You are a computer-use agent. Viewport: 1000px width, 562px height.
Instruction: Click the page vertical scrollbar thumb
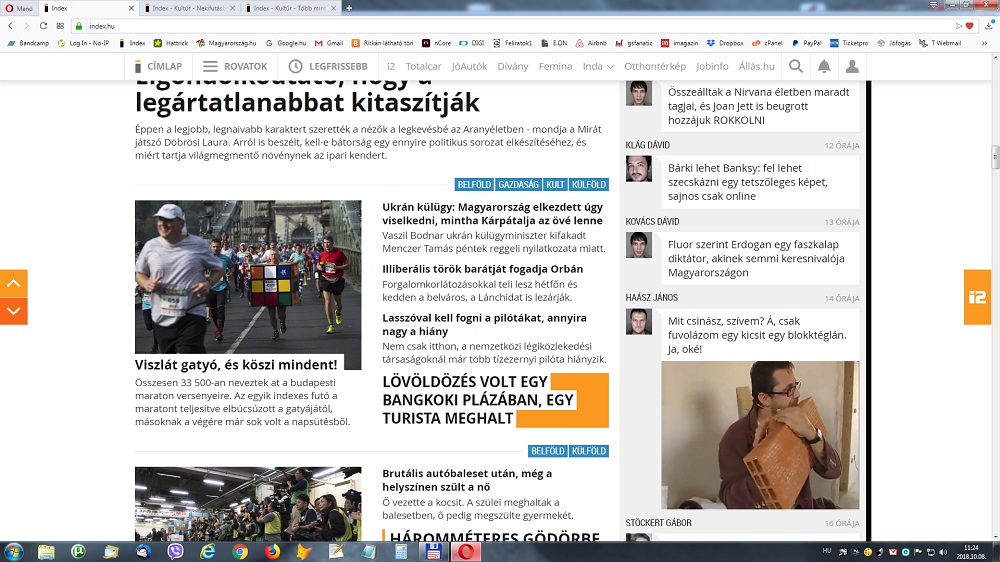pyautogui.click(x=994, y=157)
